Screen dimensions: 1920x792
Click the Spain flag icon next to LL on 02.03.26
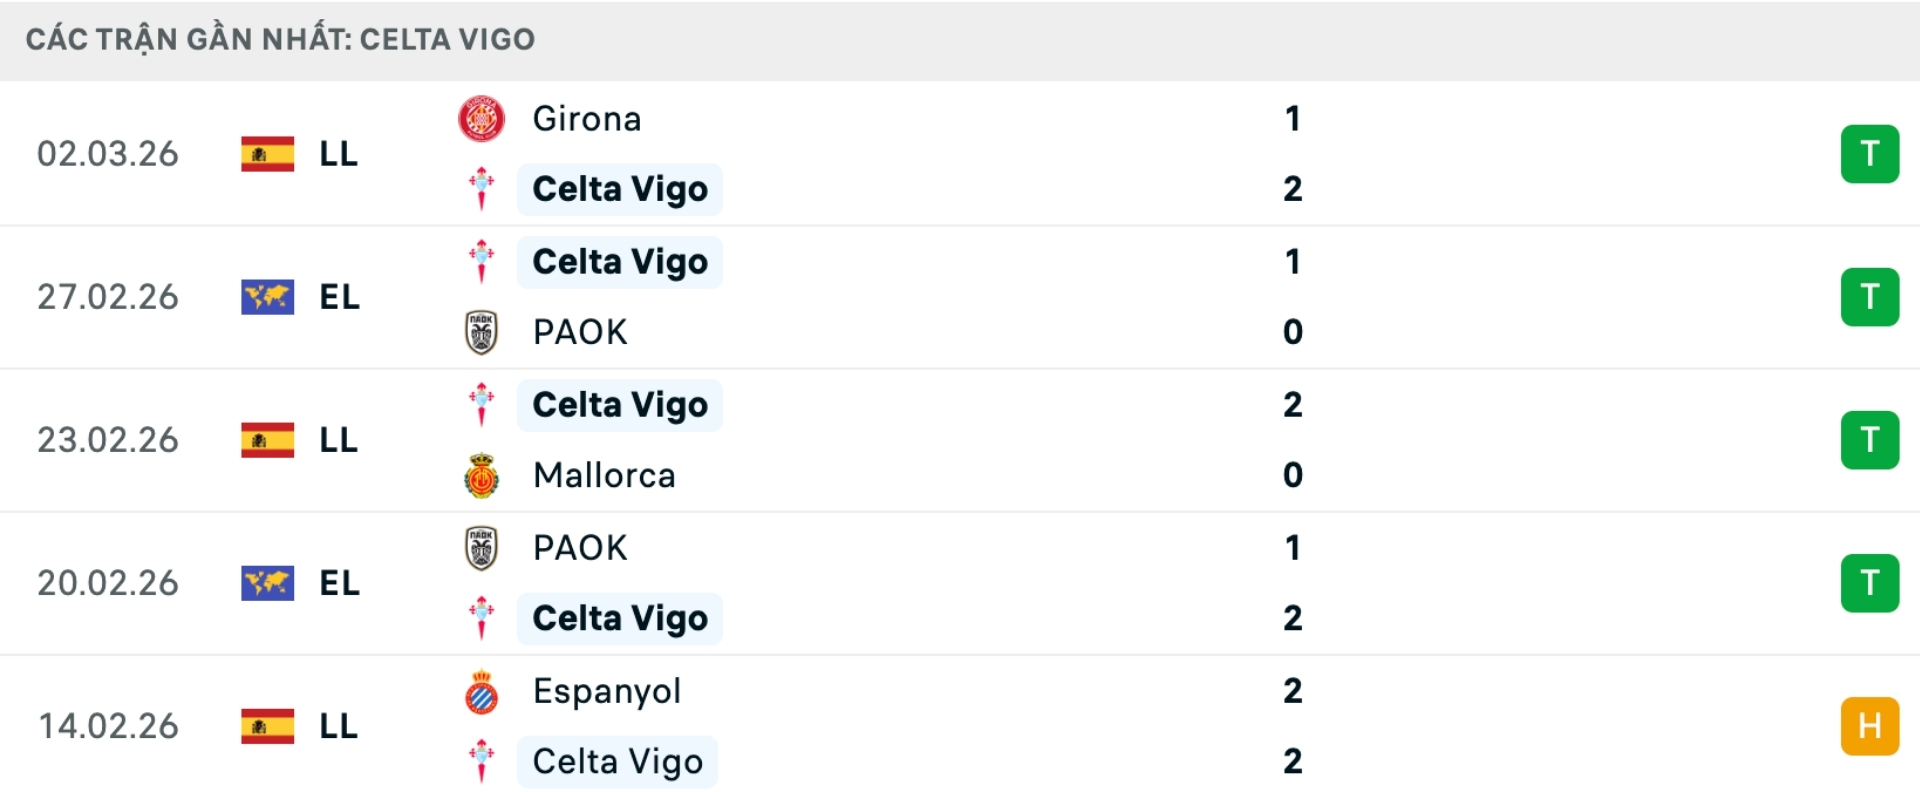click(x=266, y=154)
